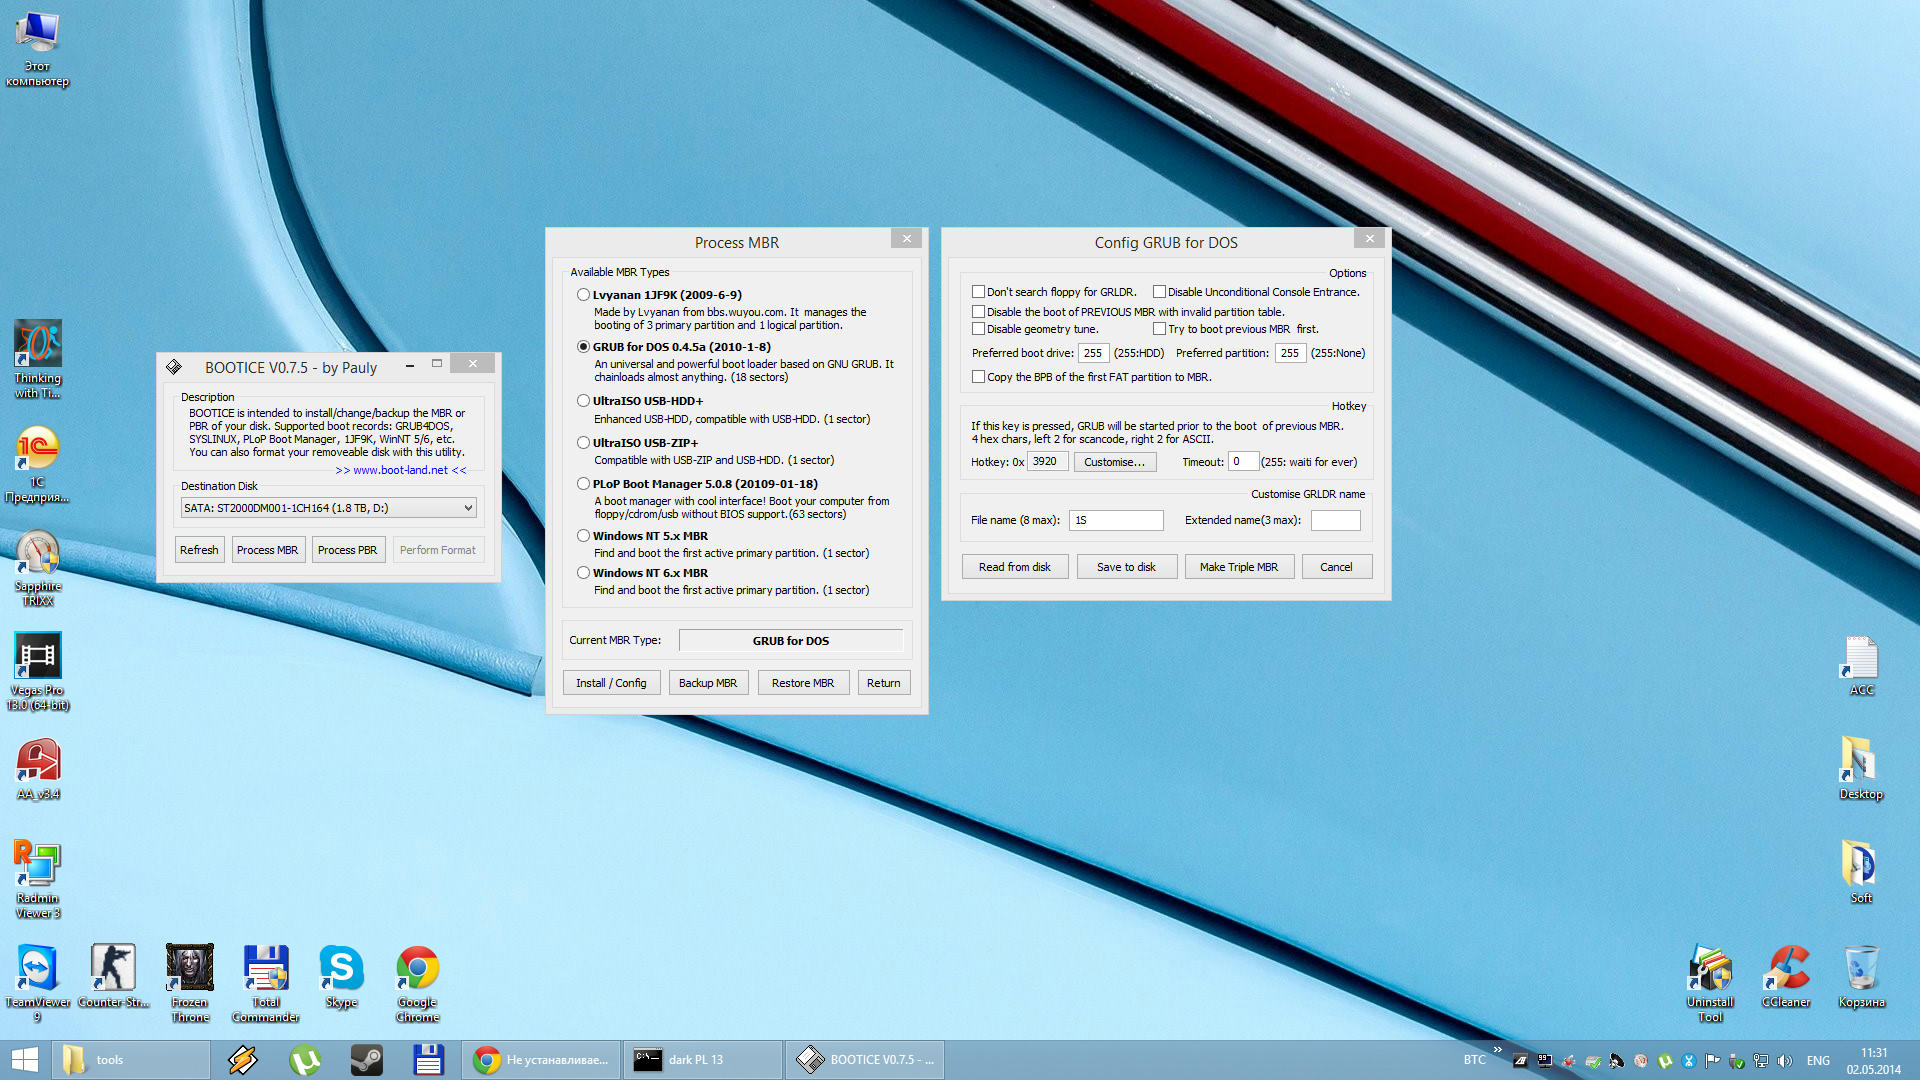Click the Extended name field

tap(1336, 520)
